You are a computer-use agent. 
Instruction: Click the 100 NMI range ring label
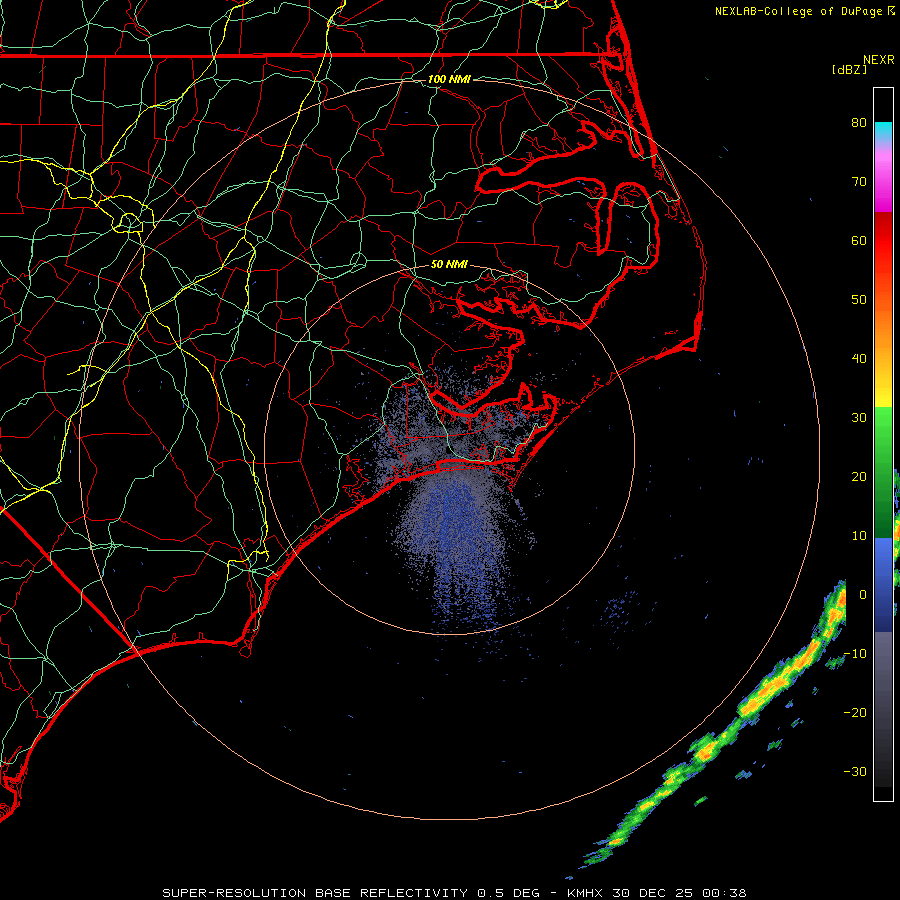click(449, 79)
